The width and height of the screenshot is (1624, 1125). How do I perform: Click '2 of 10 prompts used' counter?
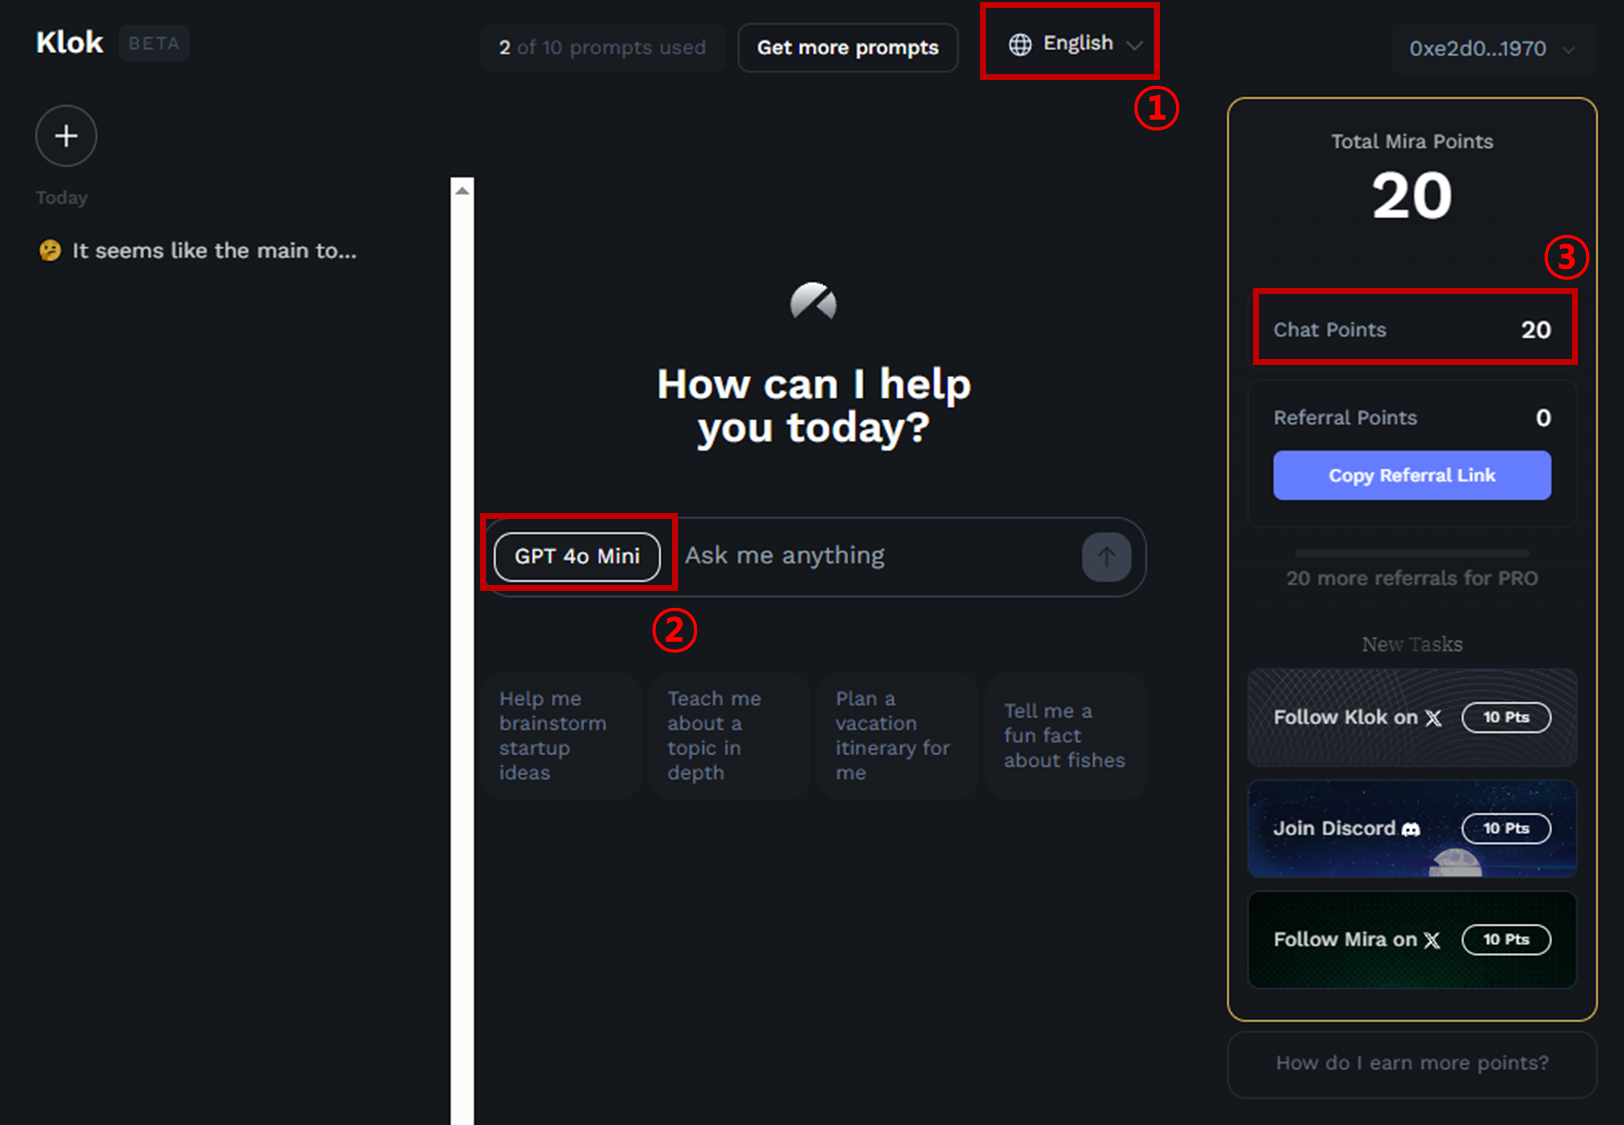click(602, 48)
